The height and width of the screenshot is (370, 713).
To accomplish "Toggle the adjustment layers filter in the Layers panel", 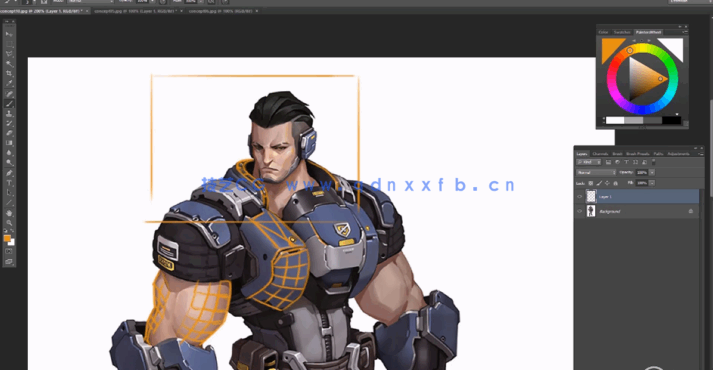I will coord(618,162).
